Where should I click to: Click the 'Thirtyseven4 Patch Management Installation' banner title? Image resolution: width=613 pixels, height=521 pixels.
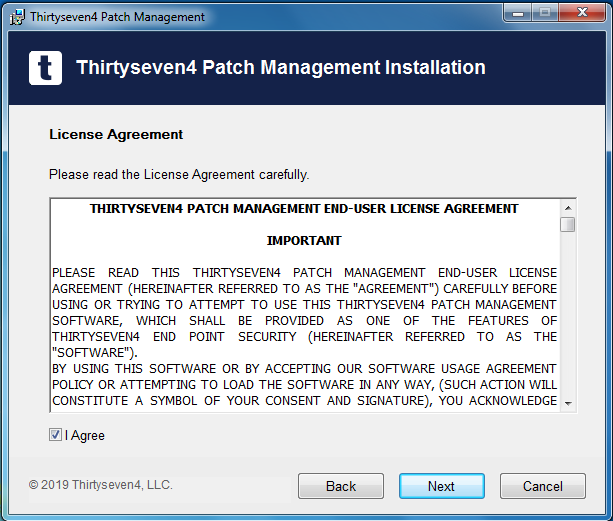click(281, 68)
